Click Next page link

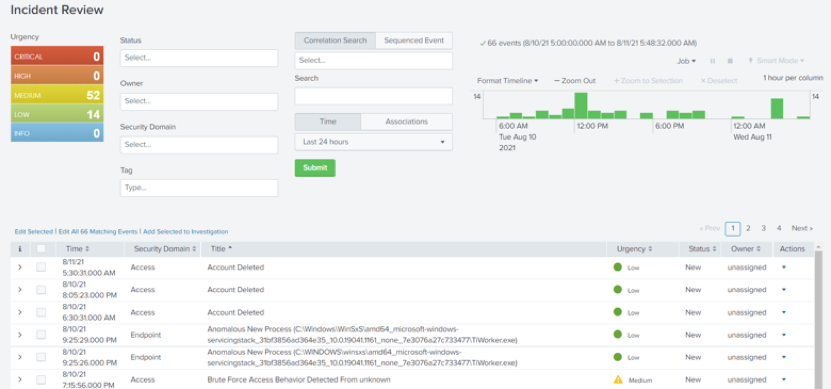tap(802, 228)
